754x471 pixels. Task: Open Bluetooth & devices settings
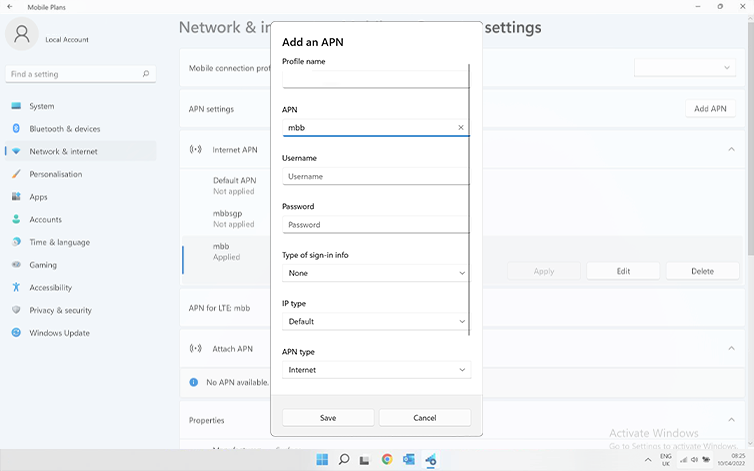point(64,129)
